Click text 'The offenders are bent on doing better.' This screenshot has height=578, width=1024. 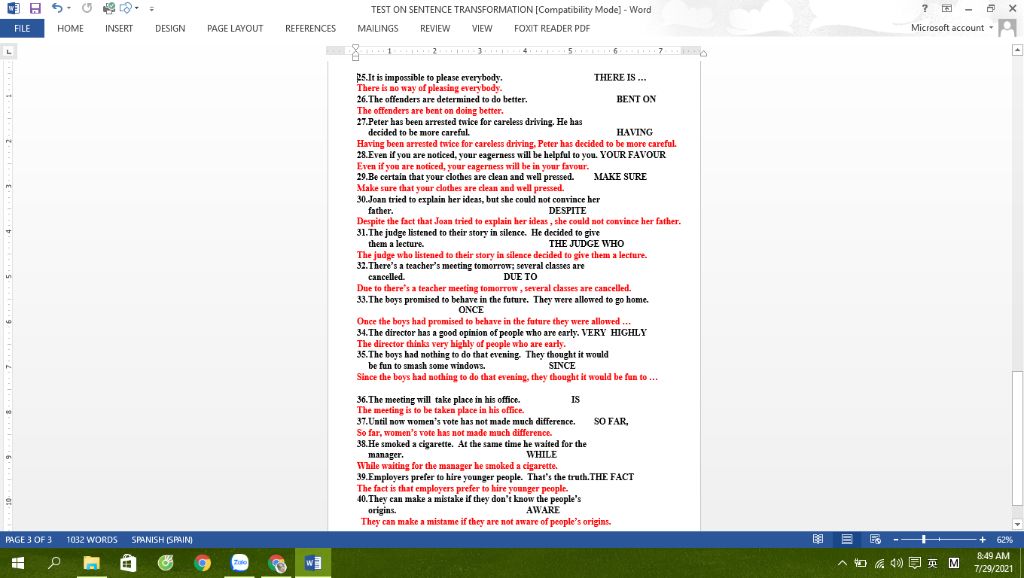430,110
